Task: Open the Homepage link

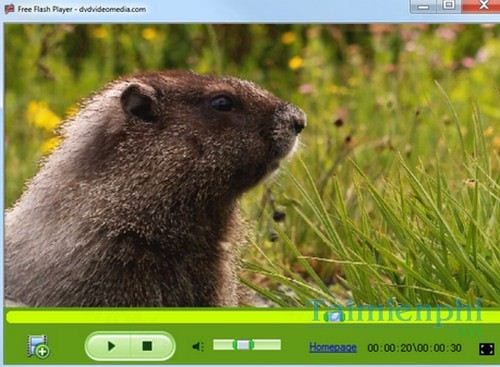Action: pyautogui.click(x=332, y=348)
